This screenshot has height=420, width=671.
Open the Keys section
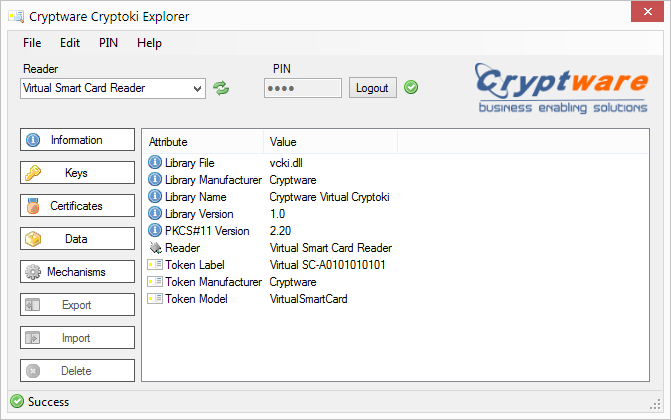[77, 173]
